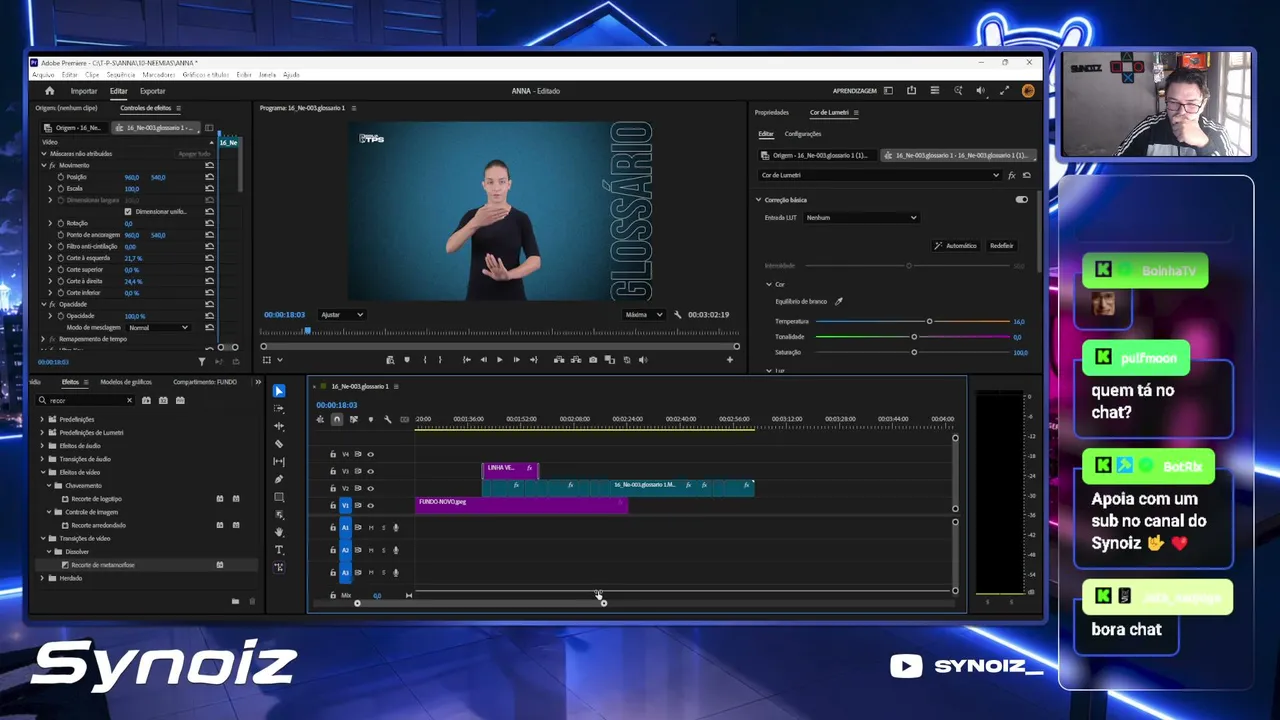The width and height of the screenshot is (1280, 720).
Task: Click the Quick Export share icon
Action: tap(911, 91)
